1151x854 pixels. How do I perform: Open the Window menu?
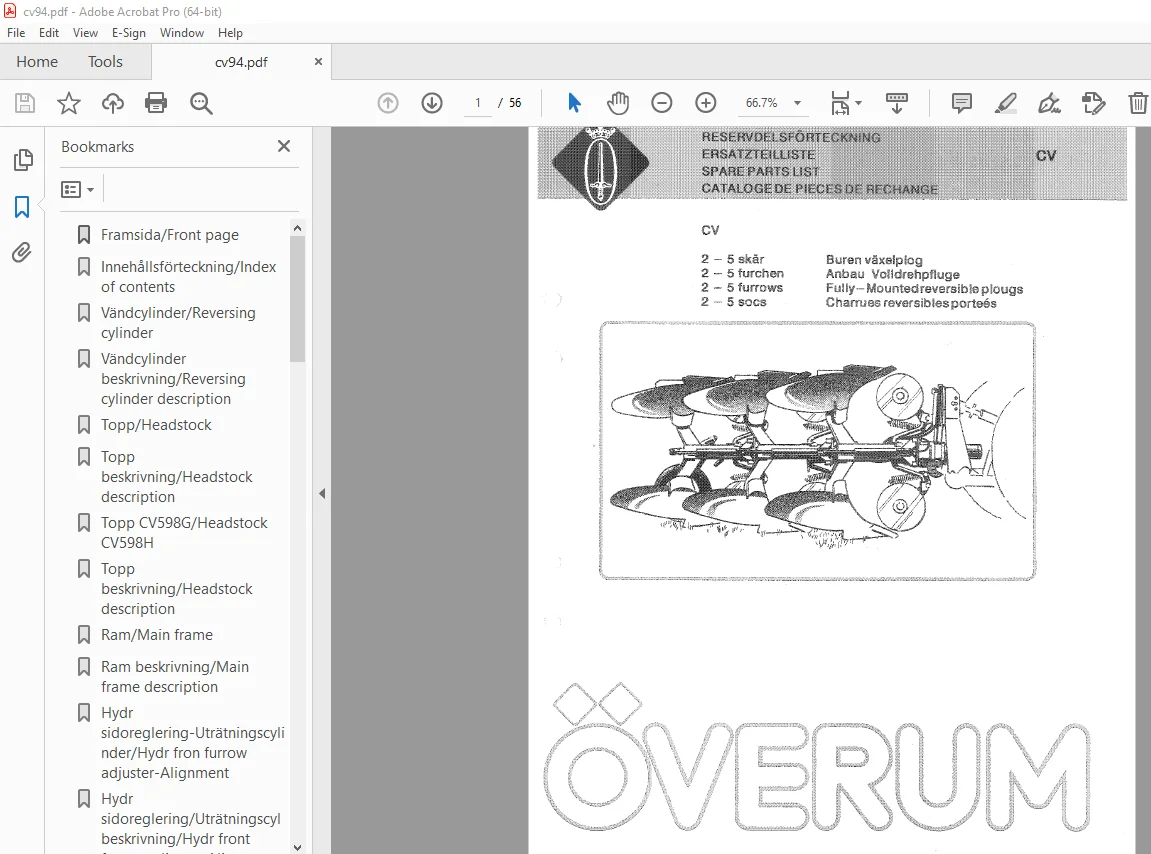pos(182,33)
